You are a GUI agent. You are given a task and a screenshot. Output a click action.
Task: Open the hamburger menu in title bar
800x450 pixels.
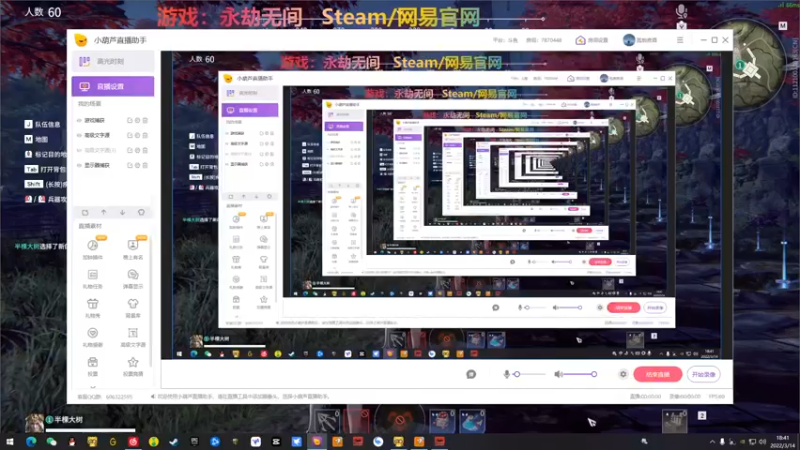tap(680, 40)
